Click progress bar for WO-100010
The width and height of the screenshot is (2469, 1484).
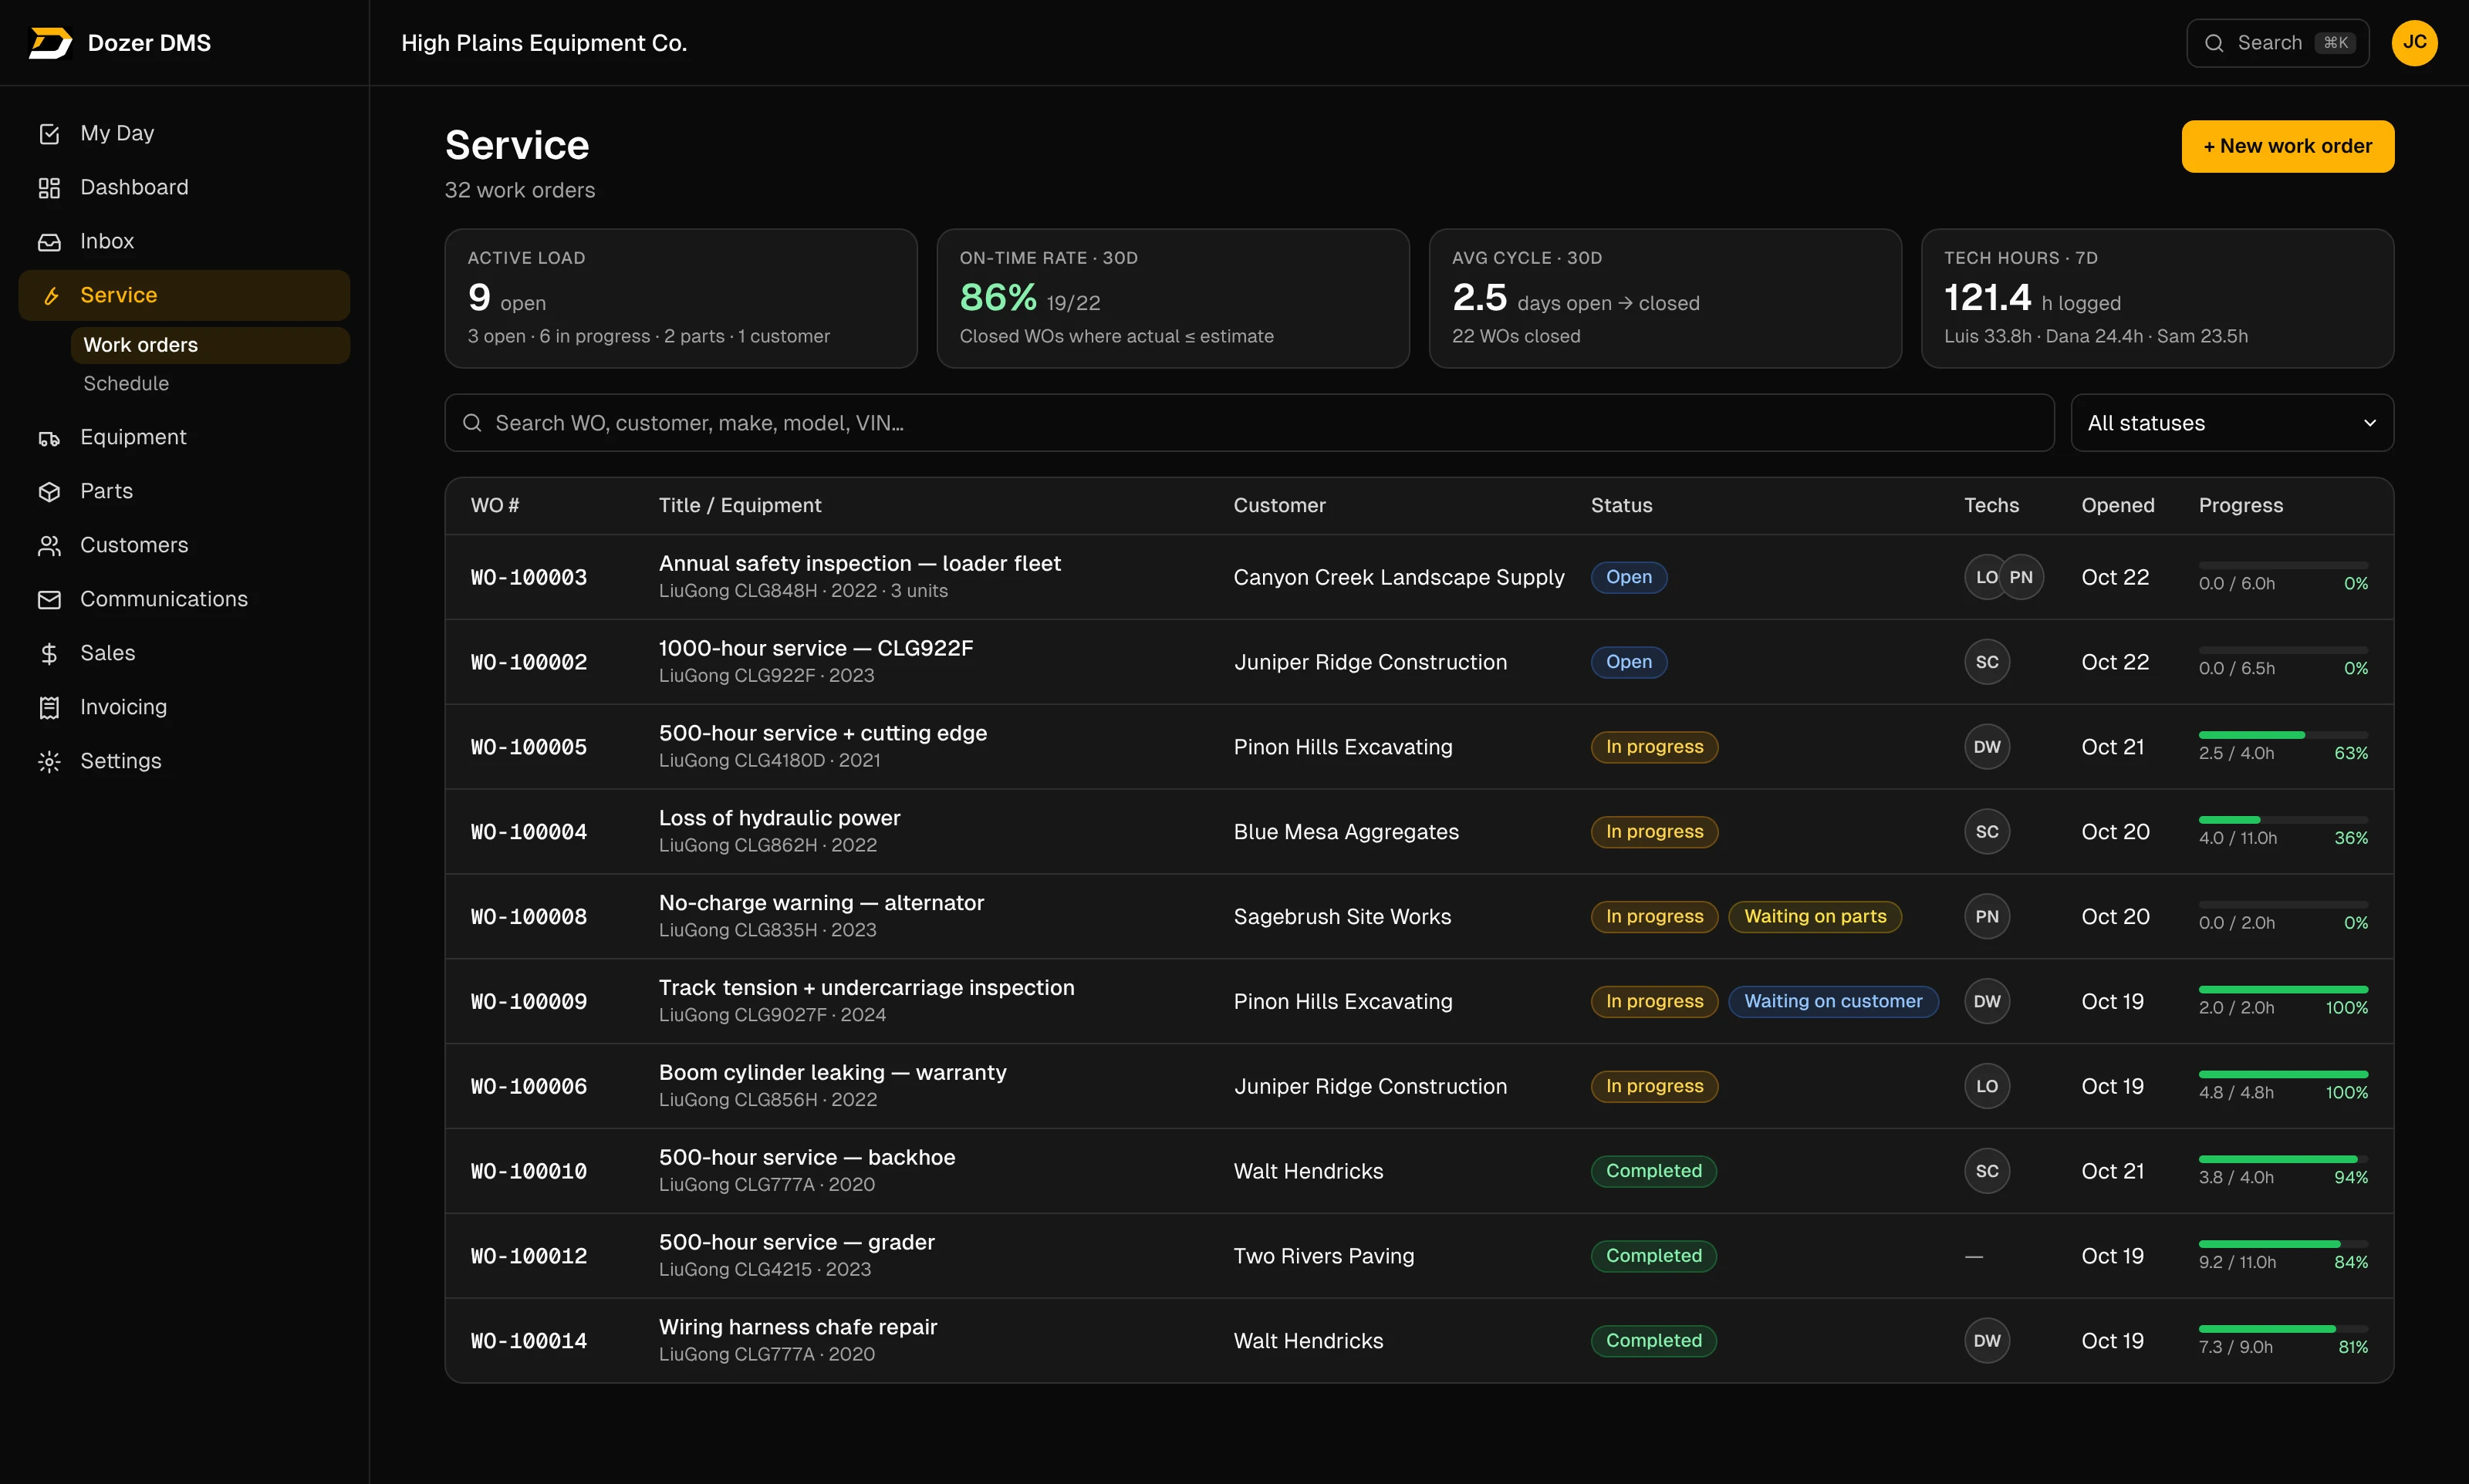coord(2282,1159)
